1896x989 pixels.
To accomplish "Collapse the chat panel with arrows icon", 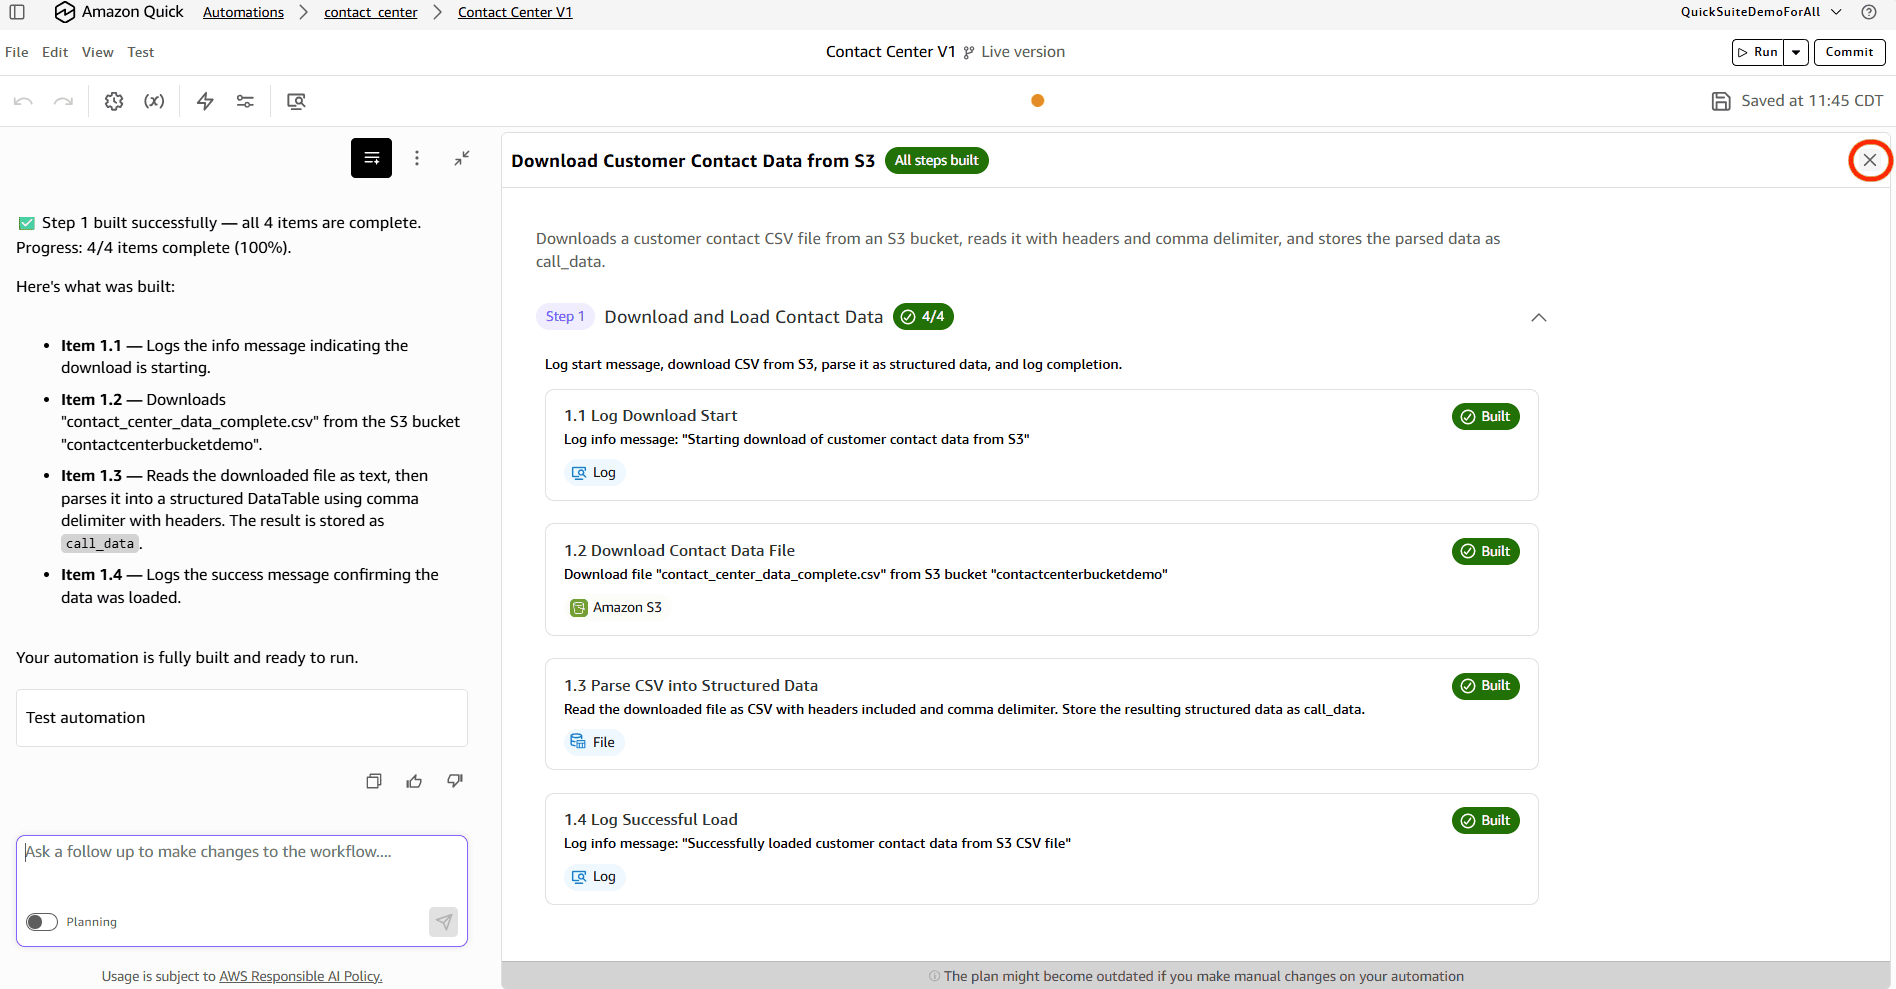I will pyautogui.click(x=462, y=158).
